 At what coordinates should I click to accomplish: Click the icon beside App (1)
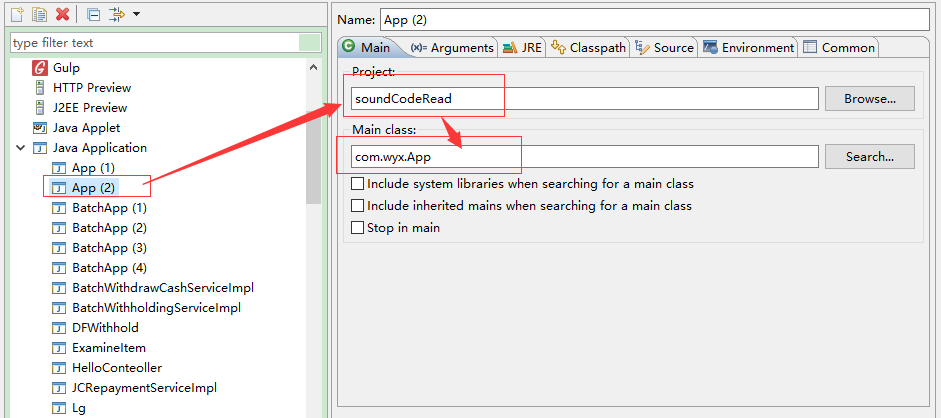click(x=59, y=168)
